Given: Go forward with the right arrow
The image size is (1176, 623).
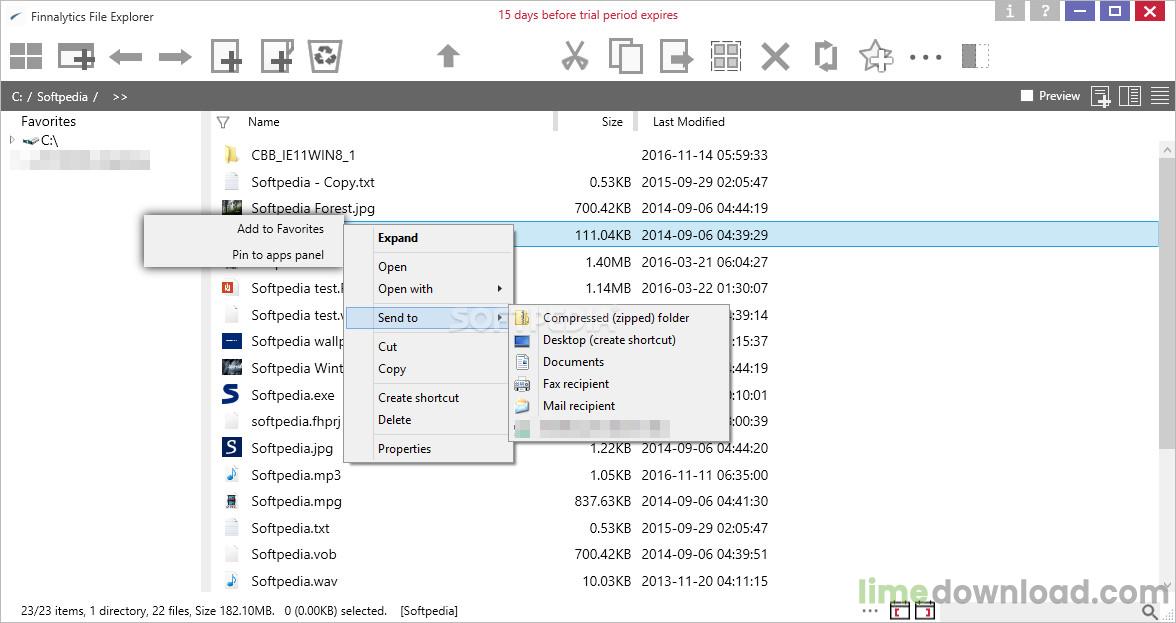Looking at the screenshot, I should pos(176,57).
